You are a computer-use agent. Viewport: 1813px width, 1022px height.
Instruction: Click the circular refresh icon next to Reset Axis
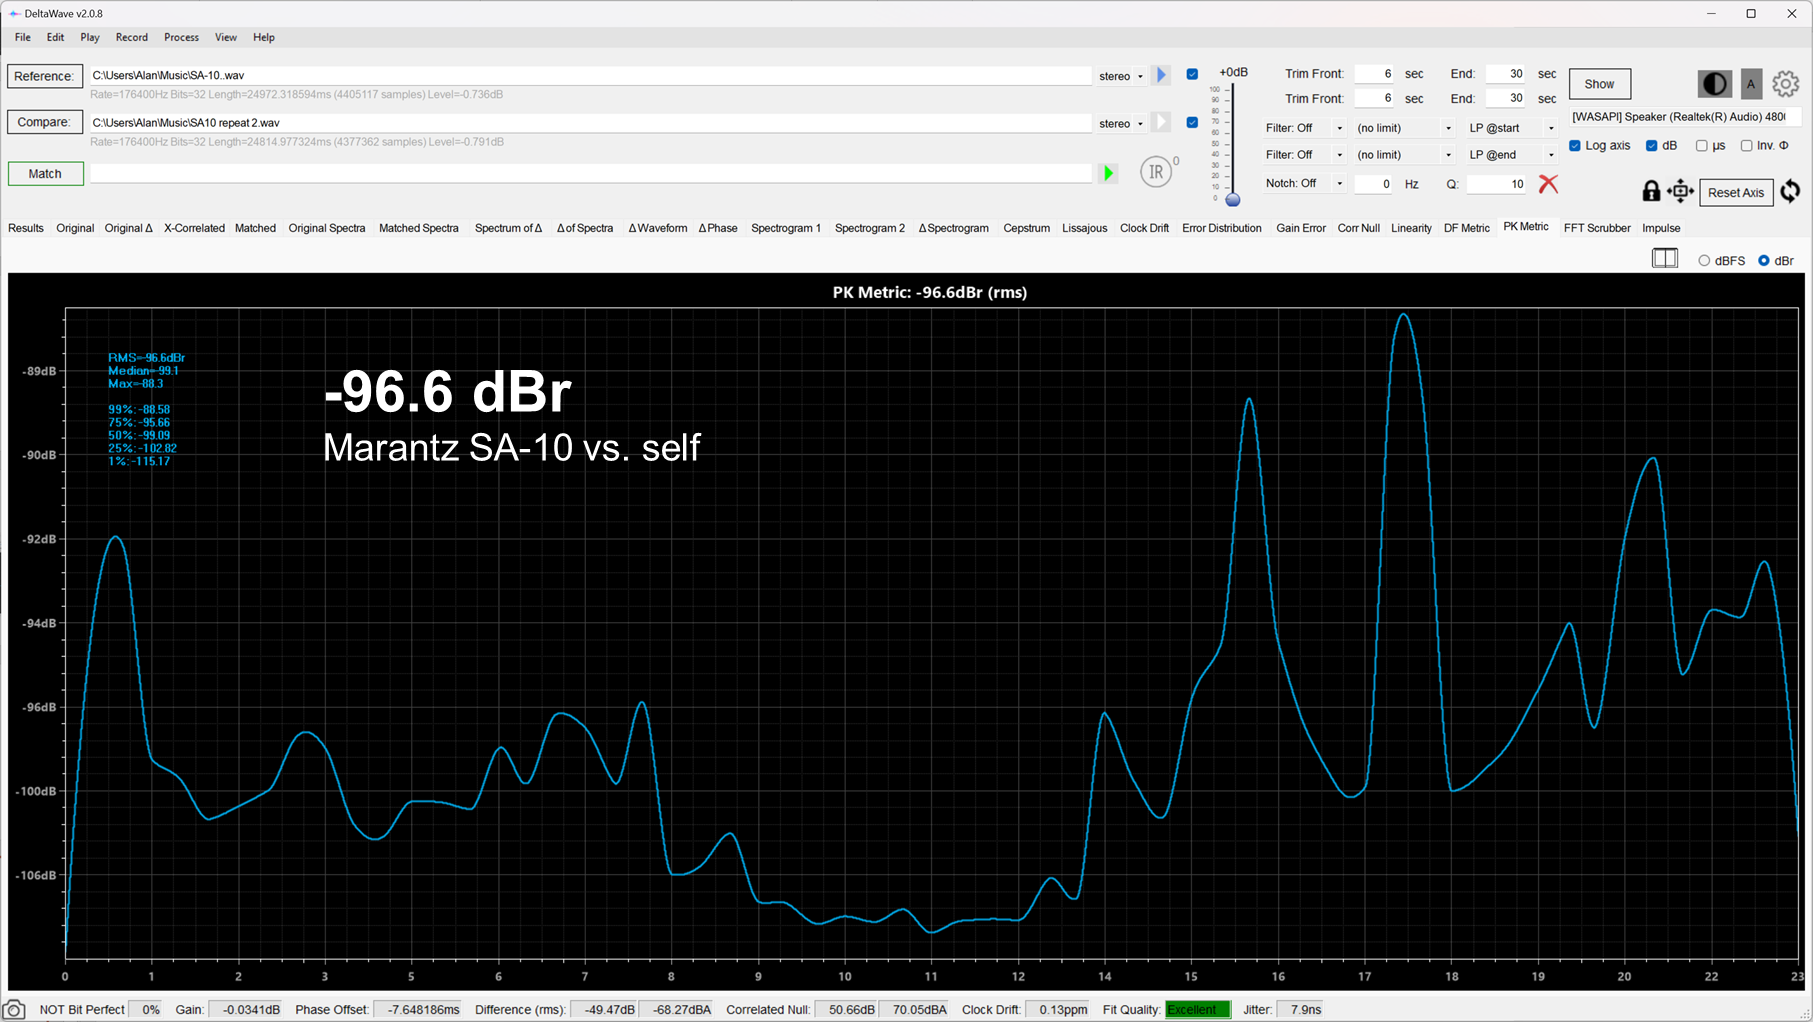pyautogui.click(x=1790, y=191)
